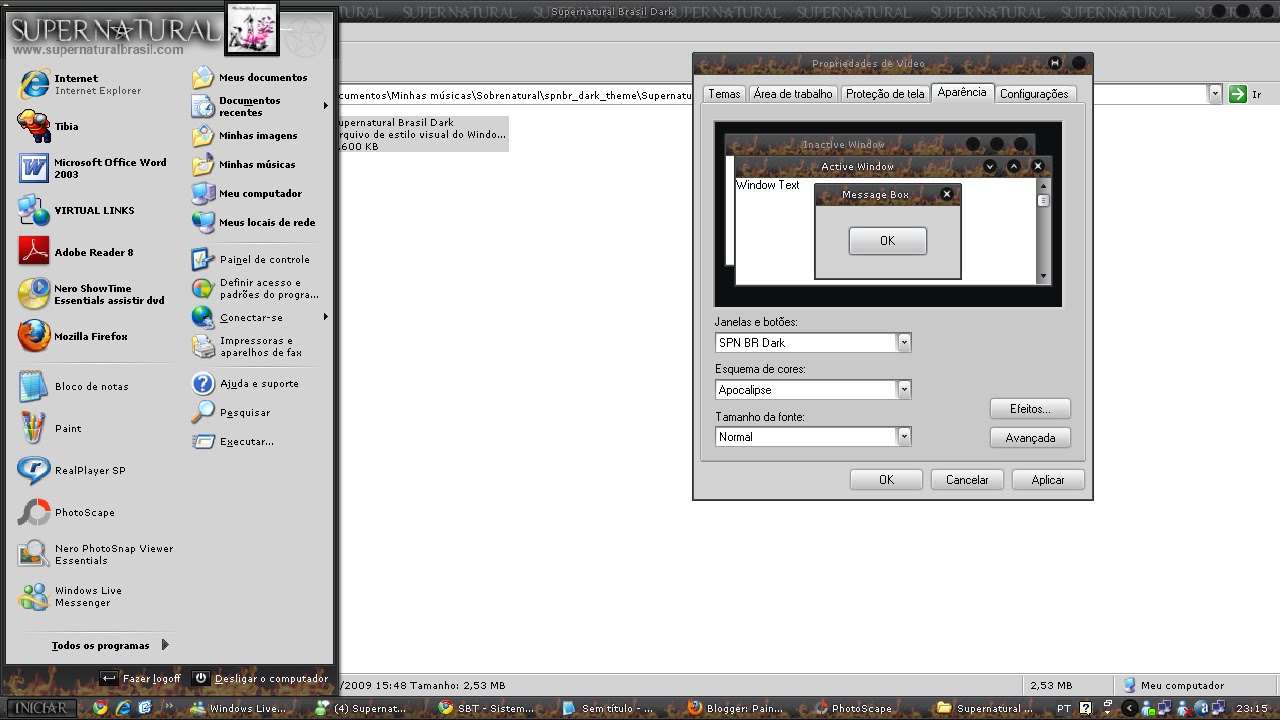Click the INICIAR start button

click(42, 708)
